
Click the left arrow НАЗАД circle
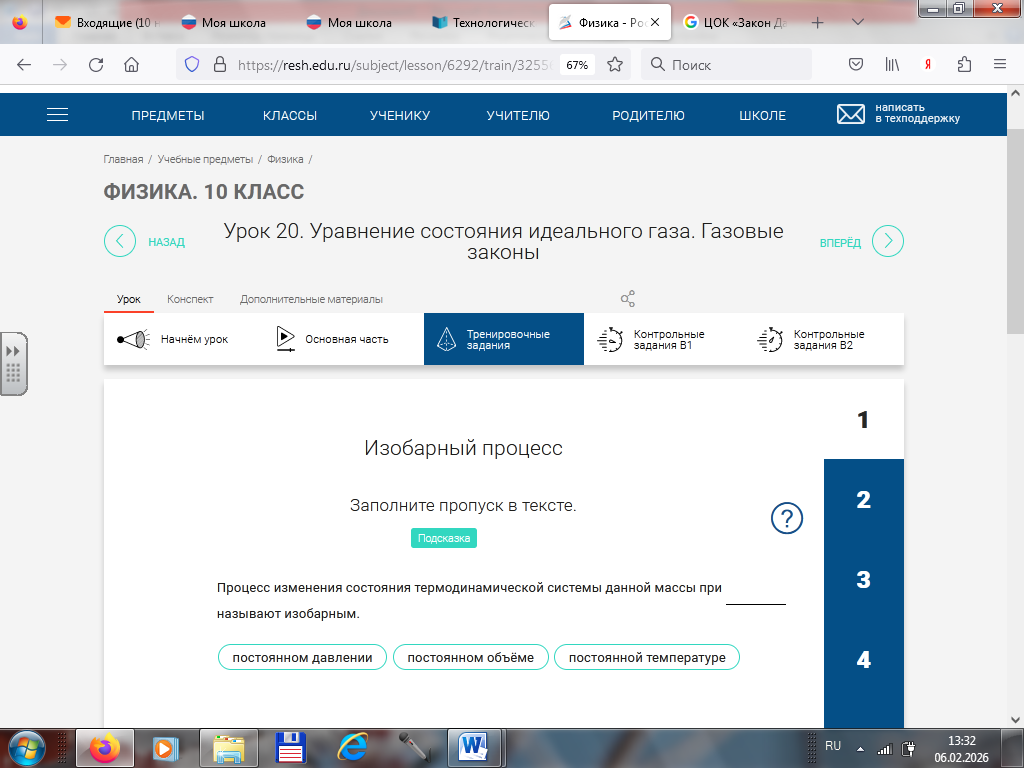pyautogui.click(x=120, y=242)
